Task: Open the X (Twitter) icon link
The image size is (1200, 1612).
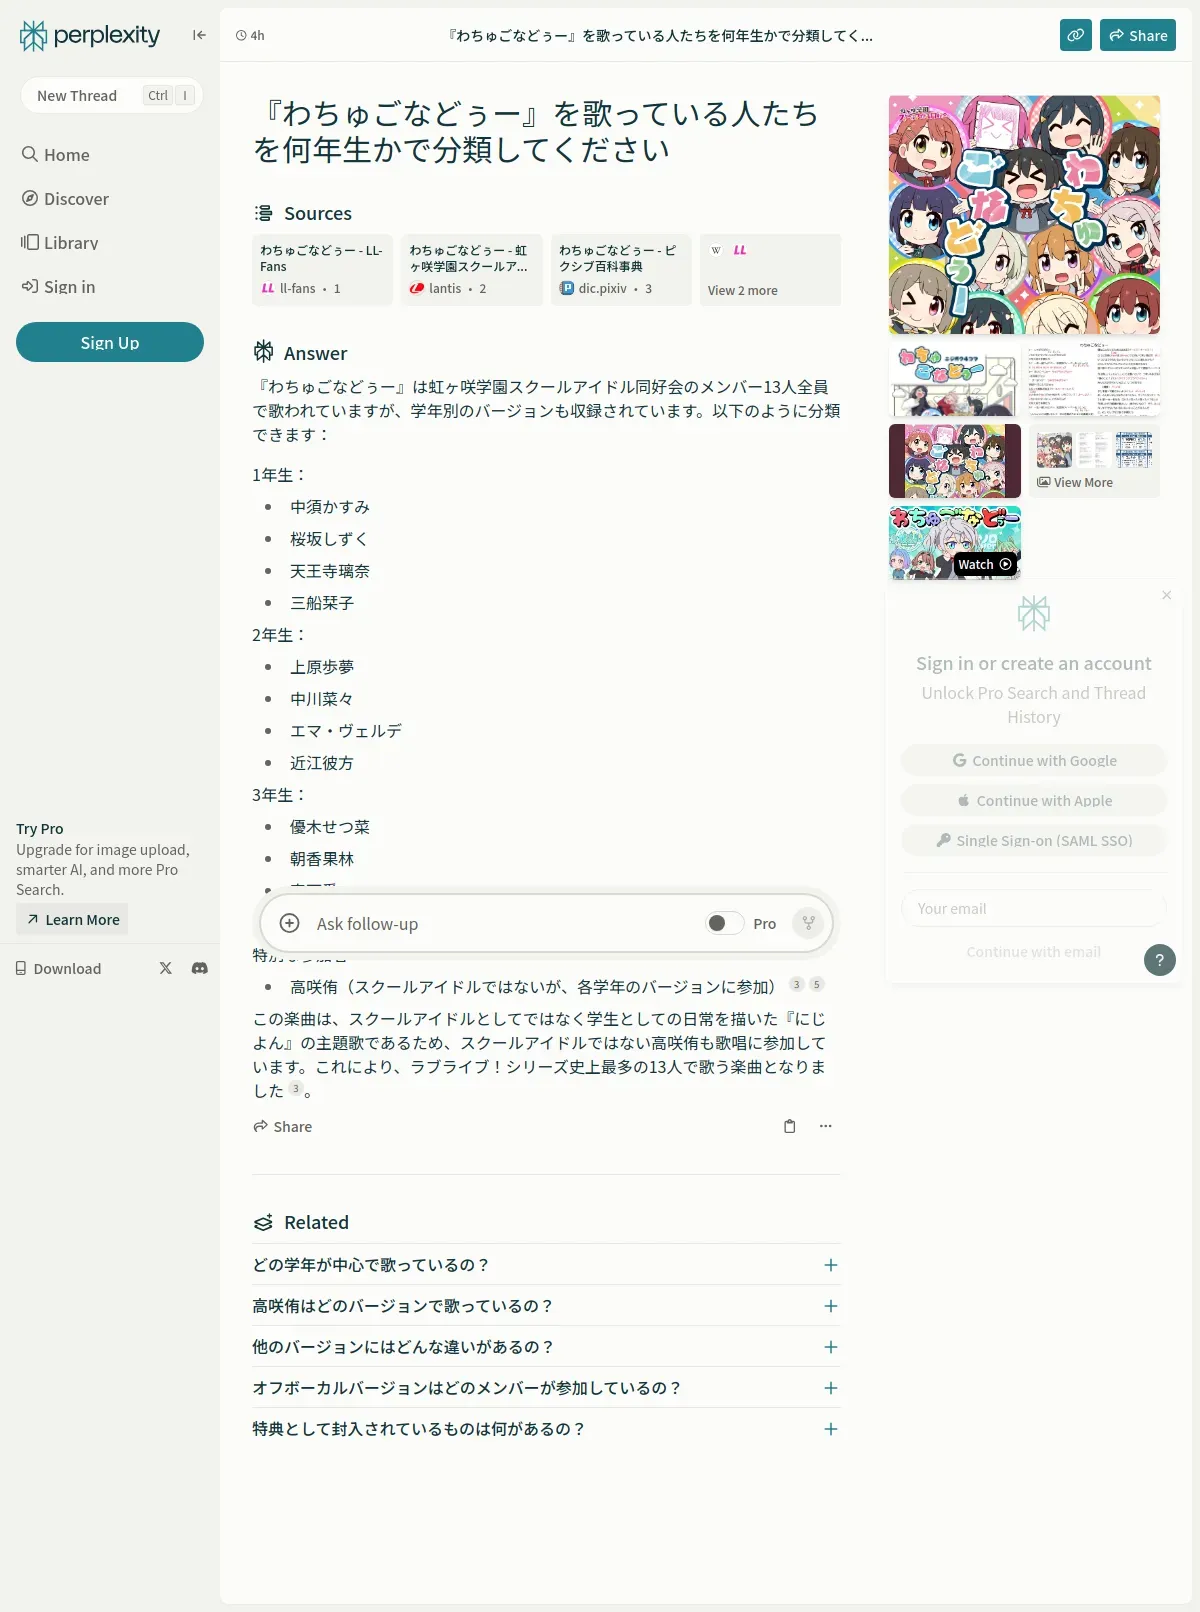Action: point(166,968)
